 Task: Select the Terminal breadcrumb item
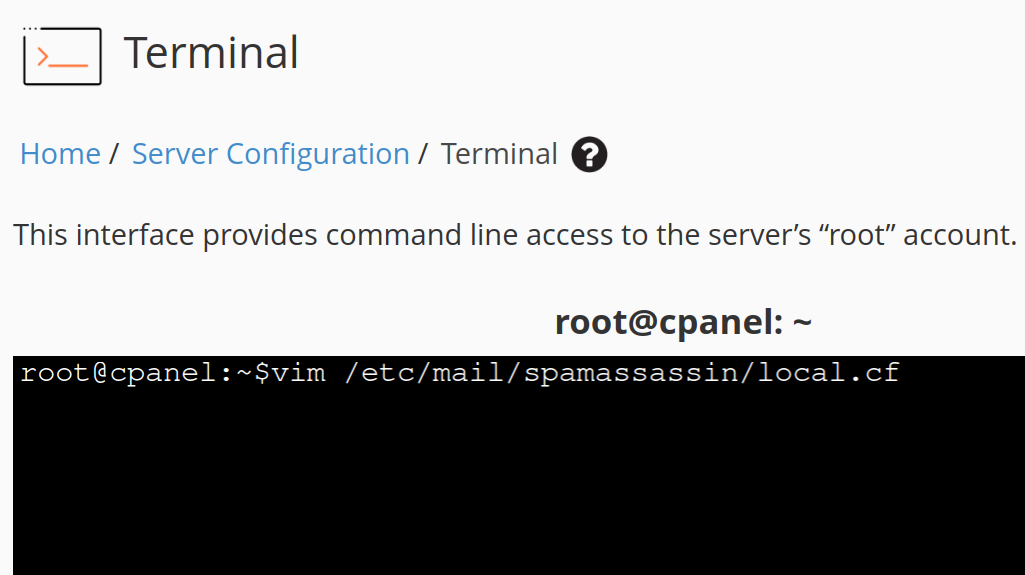pyautogui.click(x=499, y=154)
